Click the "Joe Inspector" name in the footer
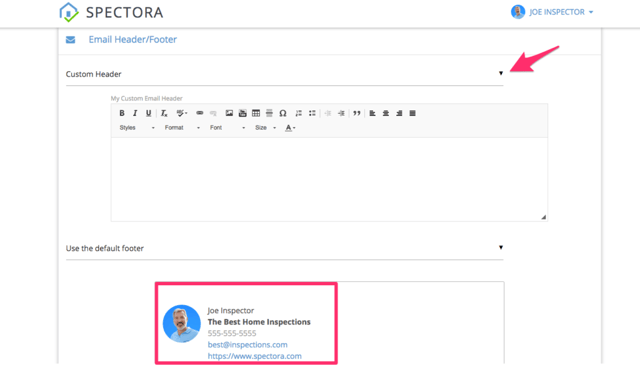This screenshot has height=365, width=640. [231, 310]
